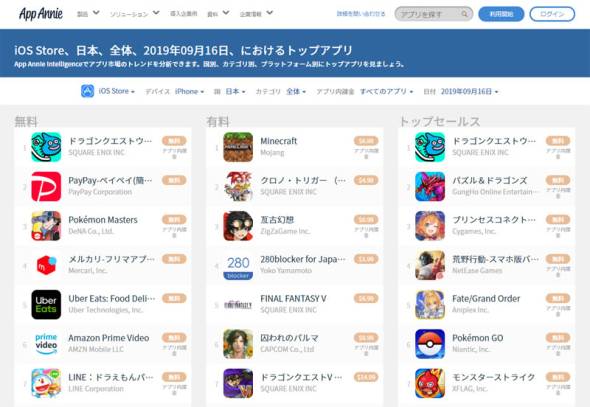Click the Mercari red box icon
590x407 pixels.
coord(46,265)
